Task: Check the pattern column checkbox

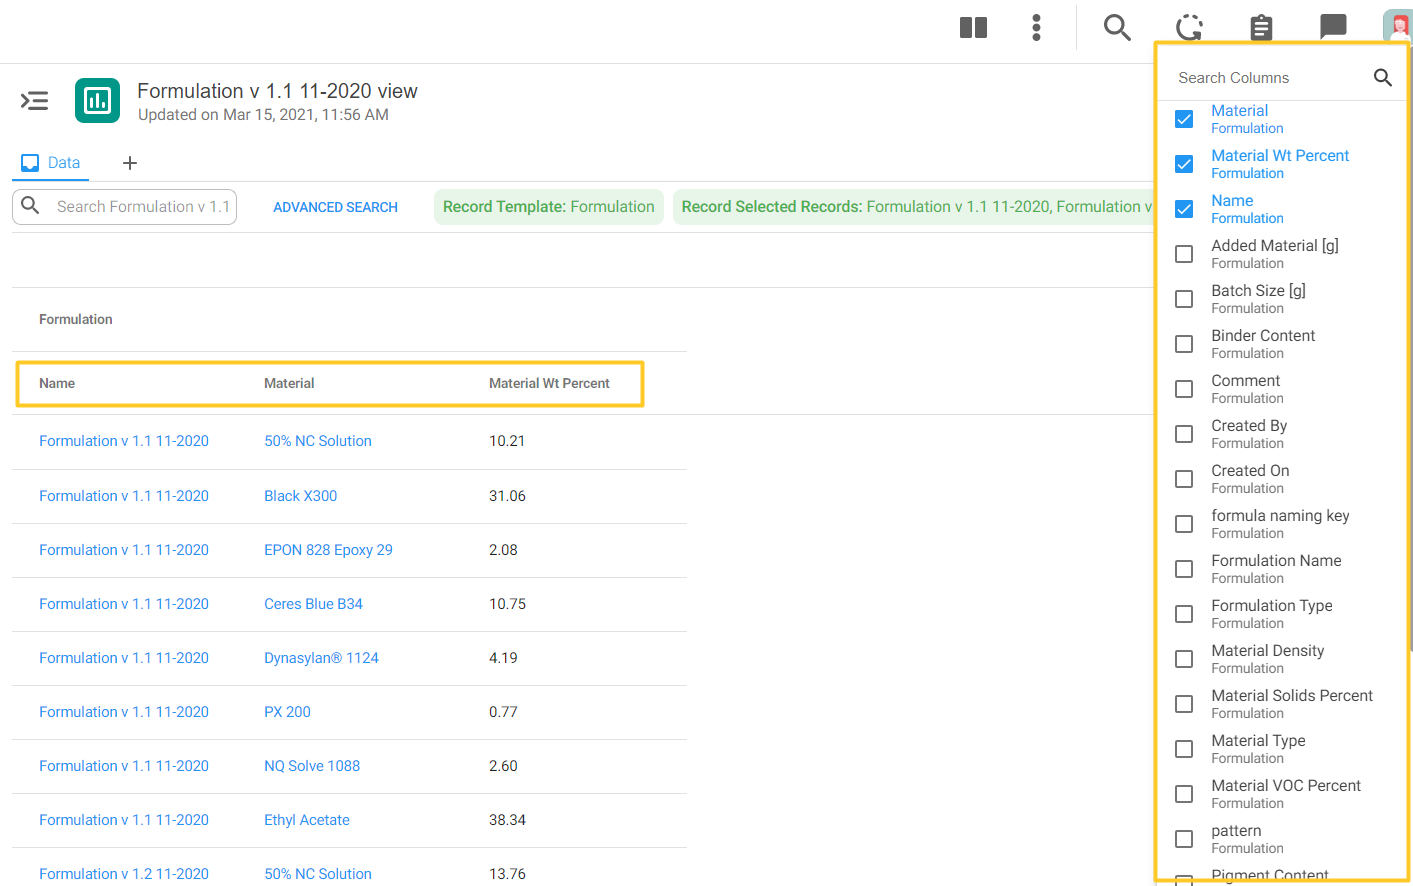Action: pyautogui.click(x=1184, y=839)
